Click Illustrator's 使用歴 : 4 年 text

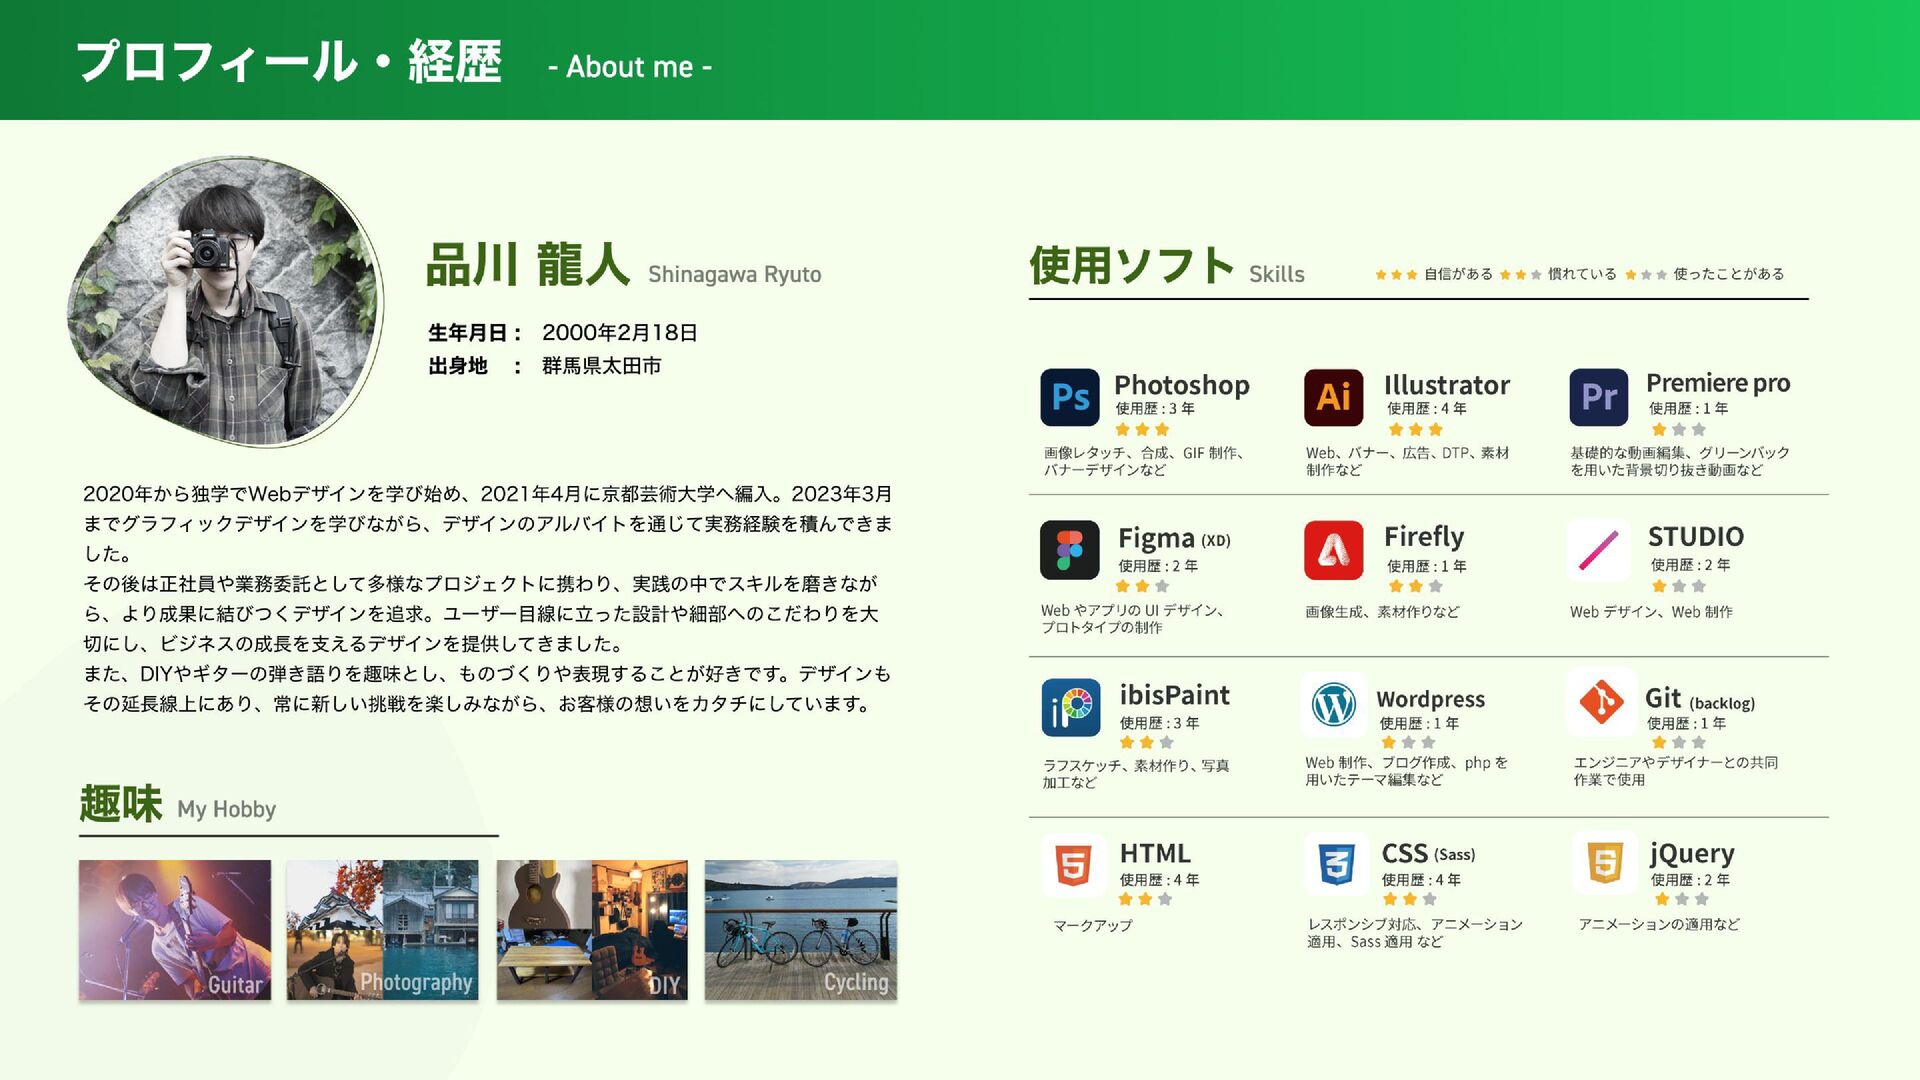(1427, 409)
